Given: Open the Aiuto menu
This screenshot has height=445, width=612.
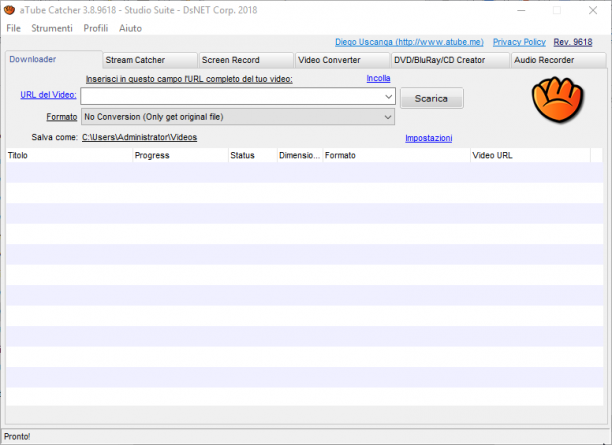Looking at the screenshot, I should click(x=130, y=28).
